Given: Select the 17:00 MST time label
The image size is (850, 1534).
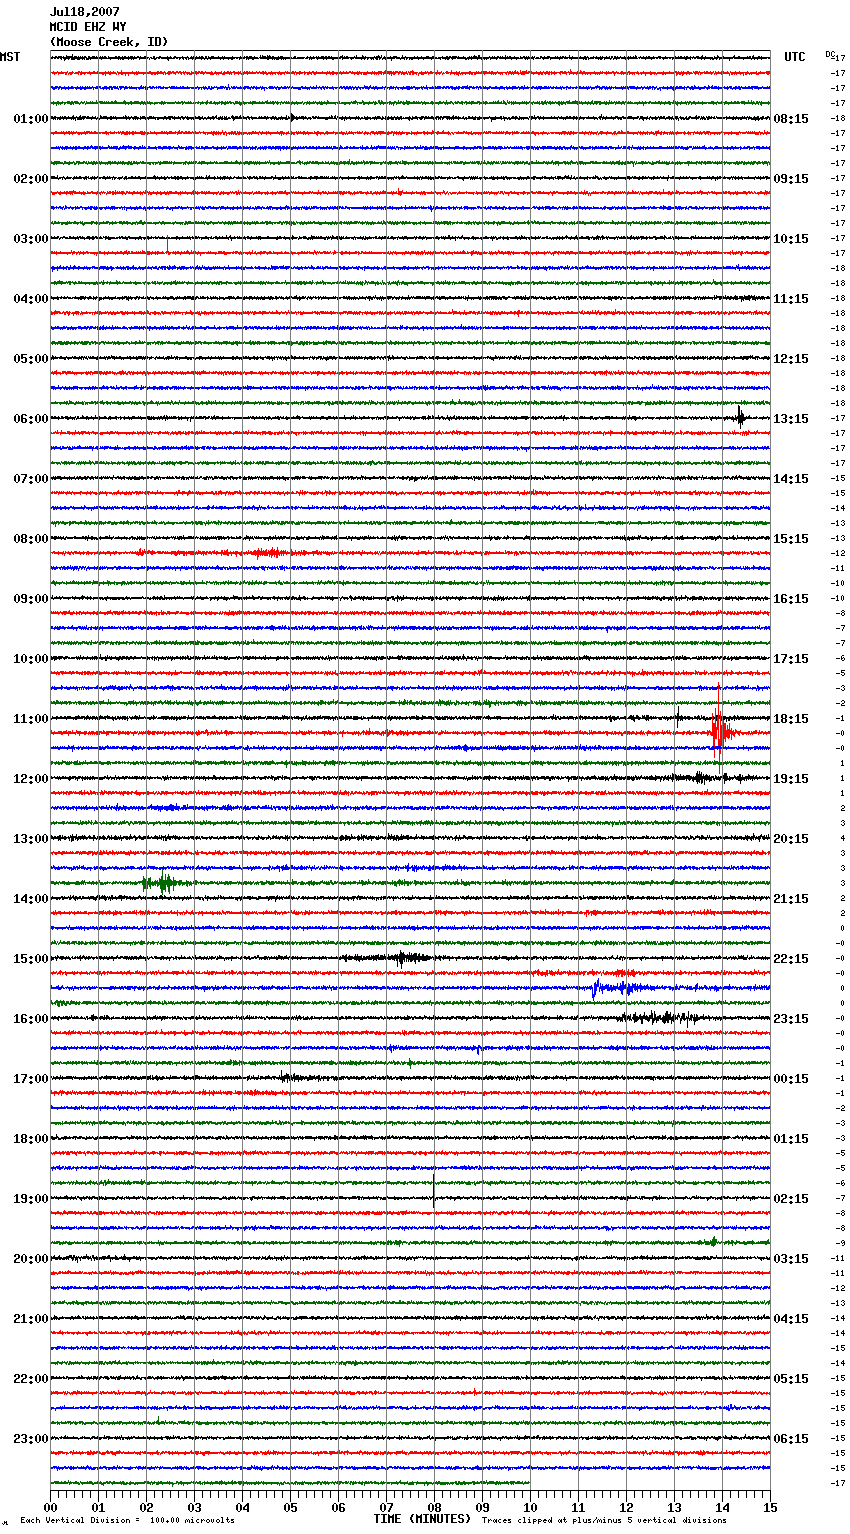Looking at the screenshot, I should [31, 1079].
